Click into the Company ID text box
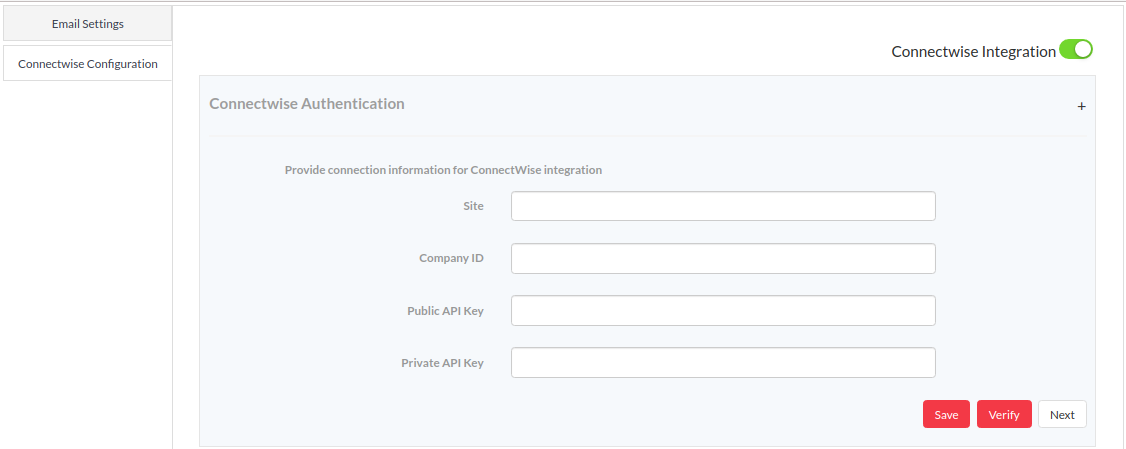 coord(723,259)
